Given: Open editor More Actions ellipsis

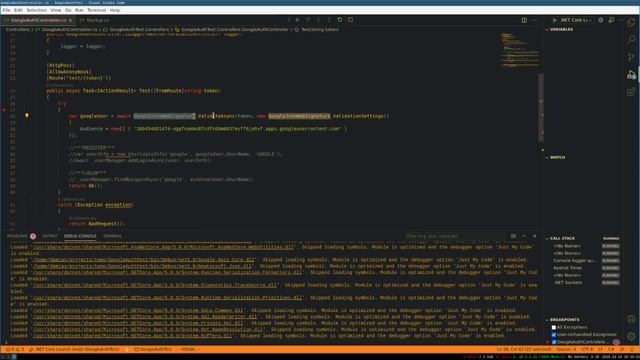Looking at the screenshot, I should click(535, 20).
